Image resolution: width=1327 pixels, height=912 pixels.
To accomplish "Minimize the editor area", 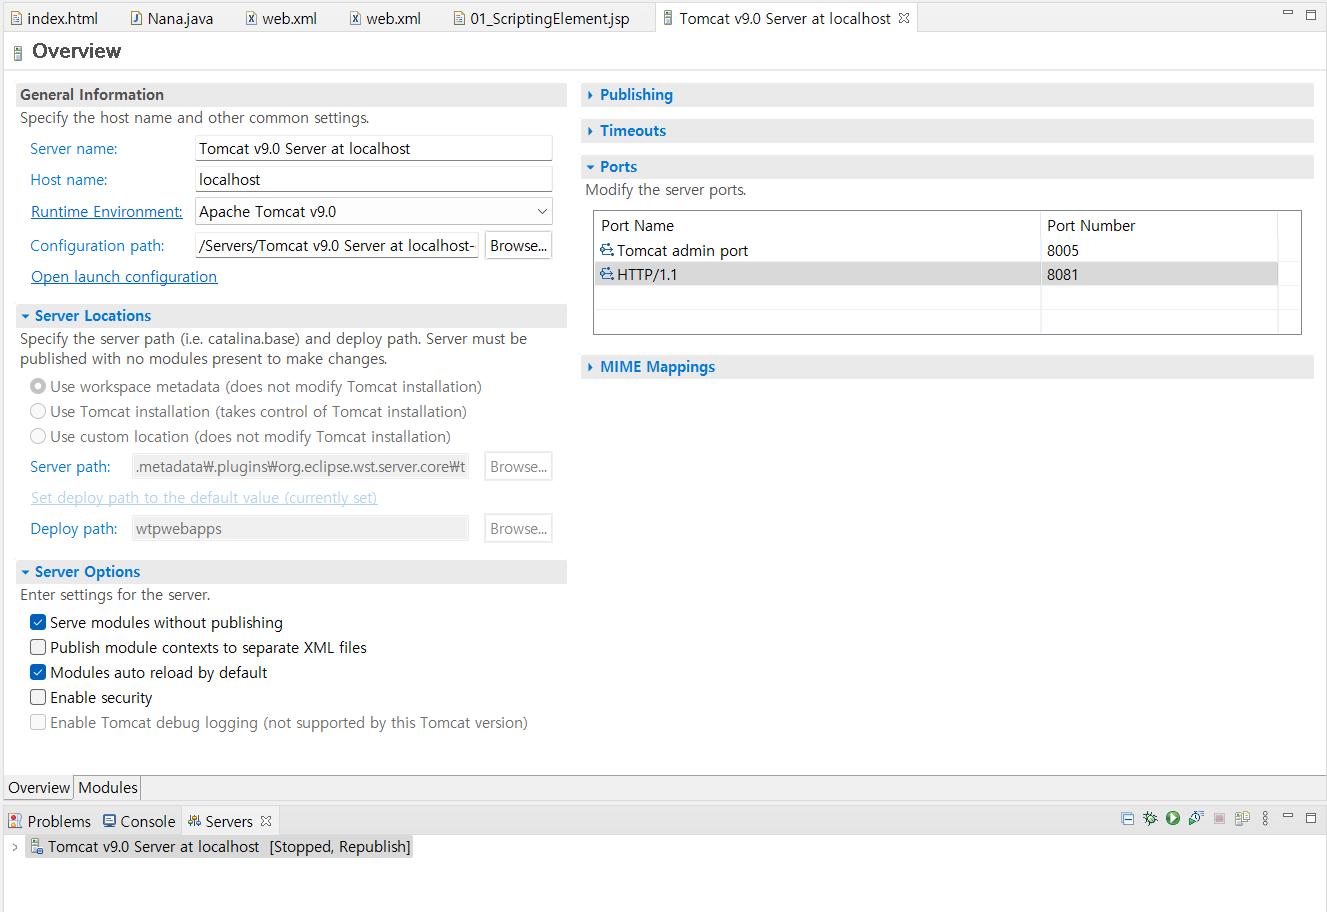I will coord(1288,13).
